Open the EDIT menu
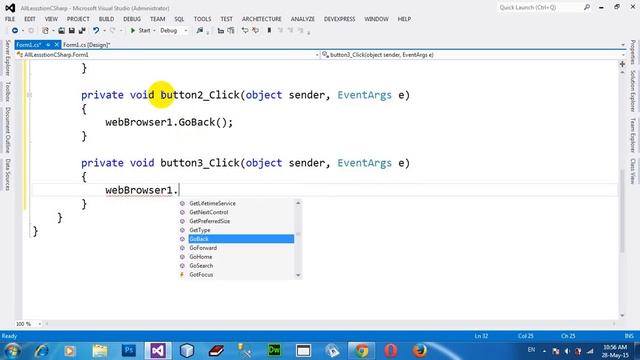640x360 pixels. tap(30, 19)
